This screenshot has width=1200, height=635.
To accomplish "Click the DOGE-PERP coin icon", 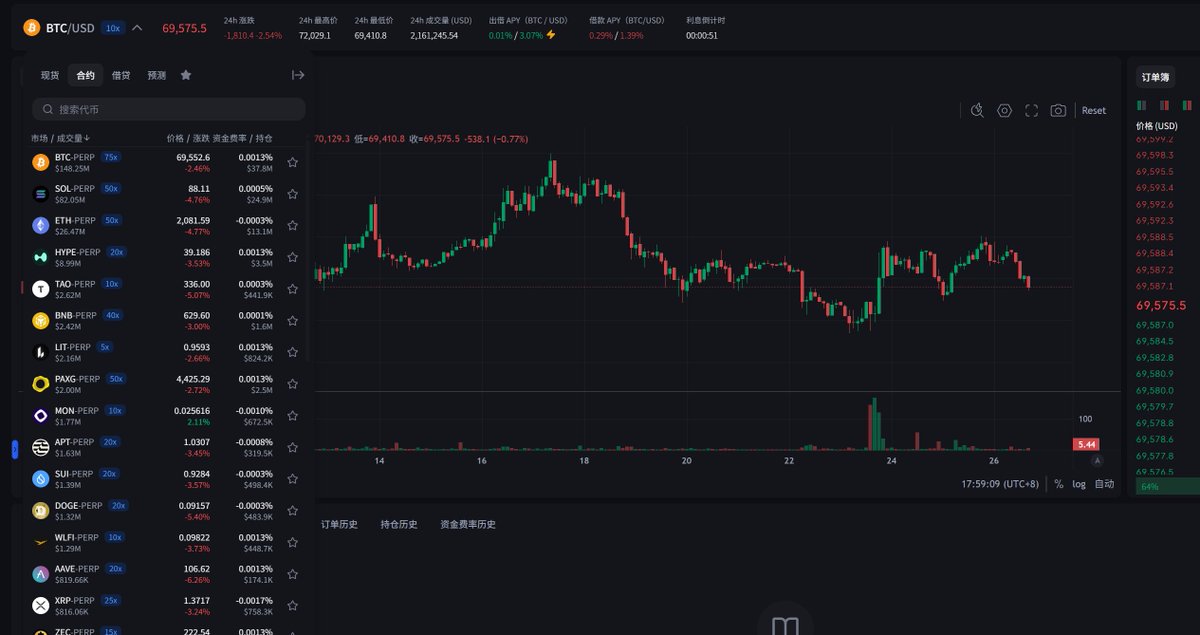I will click(x=41, y=511).
